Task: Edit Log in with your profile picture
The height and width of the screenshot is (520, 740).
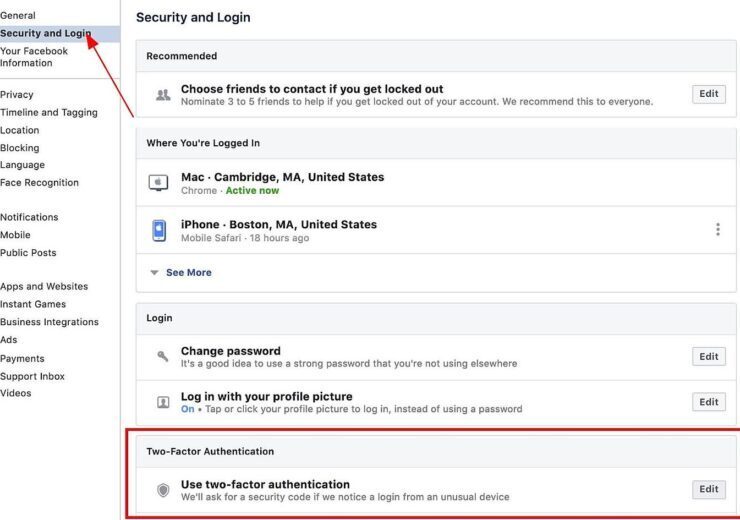Action: pos(709,402)
